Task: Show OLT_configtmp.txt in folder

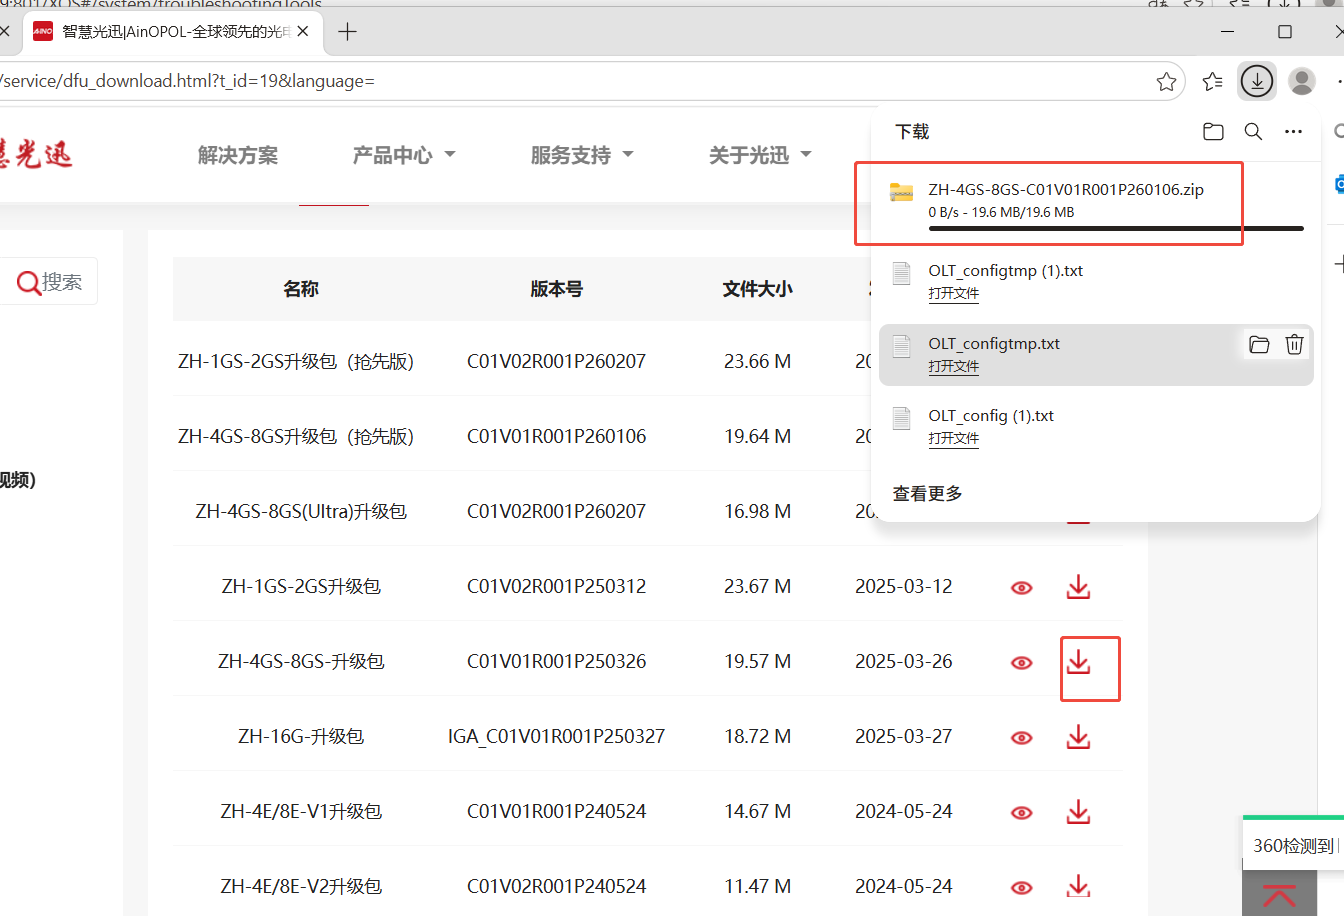Action: [1259, 345]
